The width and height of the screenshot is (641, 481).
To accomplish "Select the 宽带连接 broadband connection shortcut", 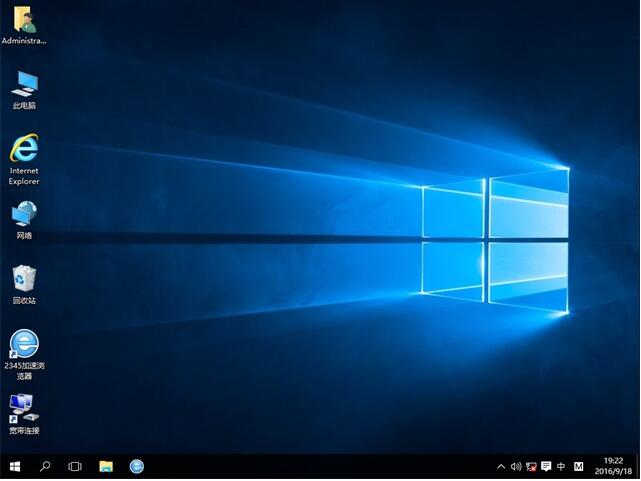I will (24, 414).
